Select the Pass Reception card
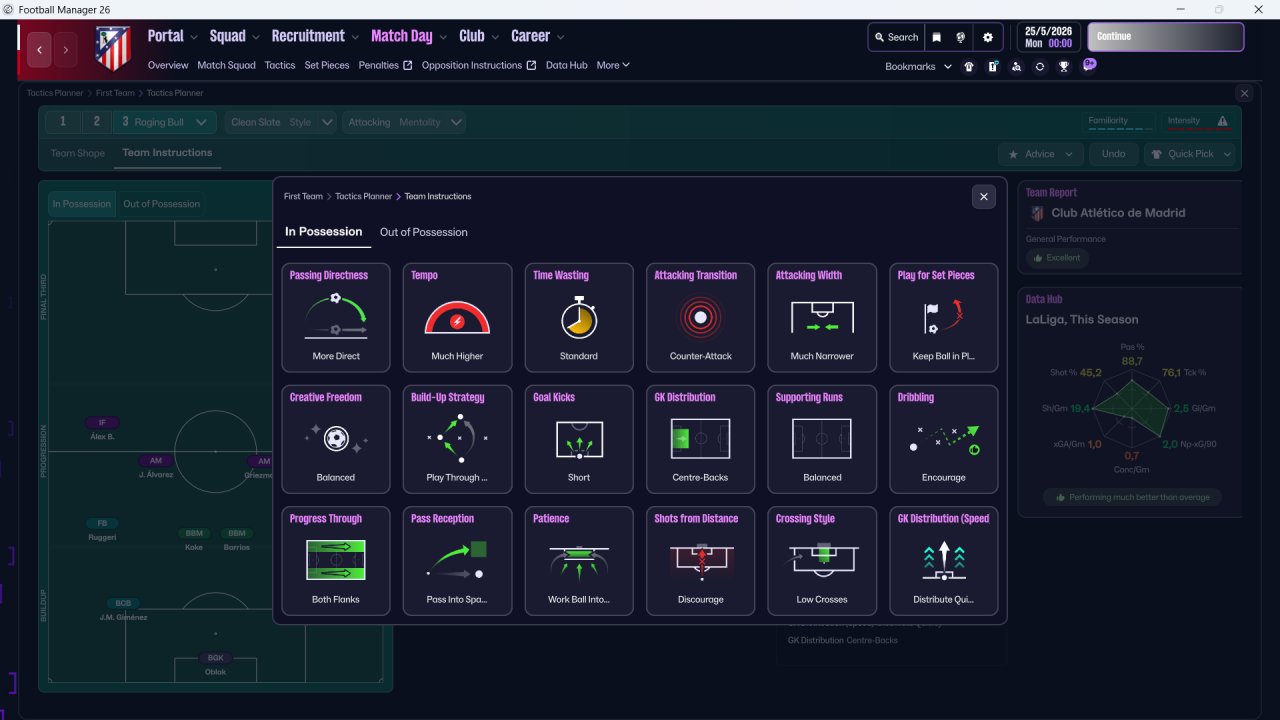Screen dimensions: 1280x720 [x=457, y=561]
